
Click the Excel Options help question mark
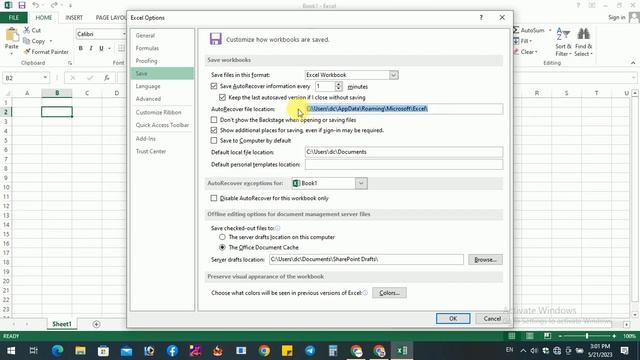[481, 18]
